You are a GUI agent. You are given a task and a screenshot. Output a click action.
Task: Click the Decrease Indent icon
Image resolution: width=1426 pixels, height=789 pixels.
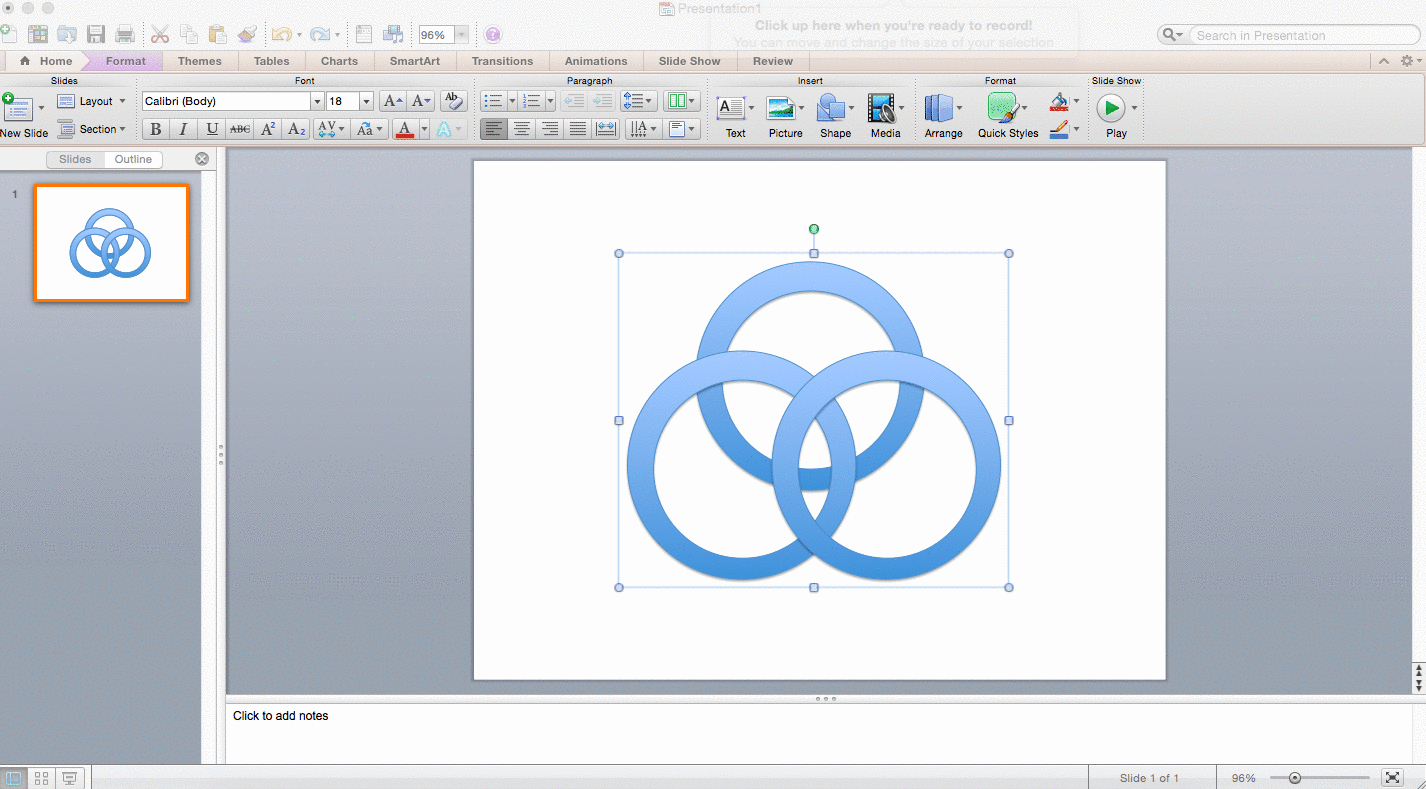tap(573, 101)
